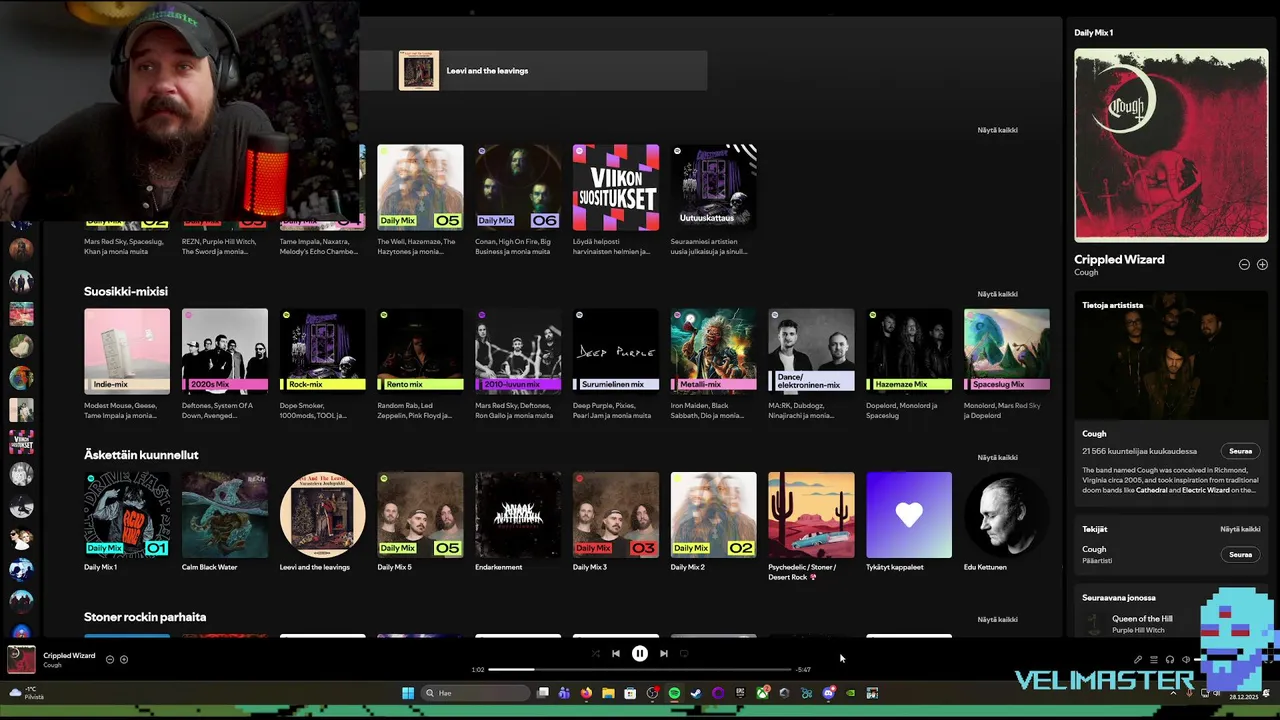This screenshot has height=720, width=1280.
Task: Follow Cough in the Tekijät section
Action: click(1240, 554)
